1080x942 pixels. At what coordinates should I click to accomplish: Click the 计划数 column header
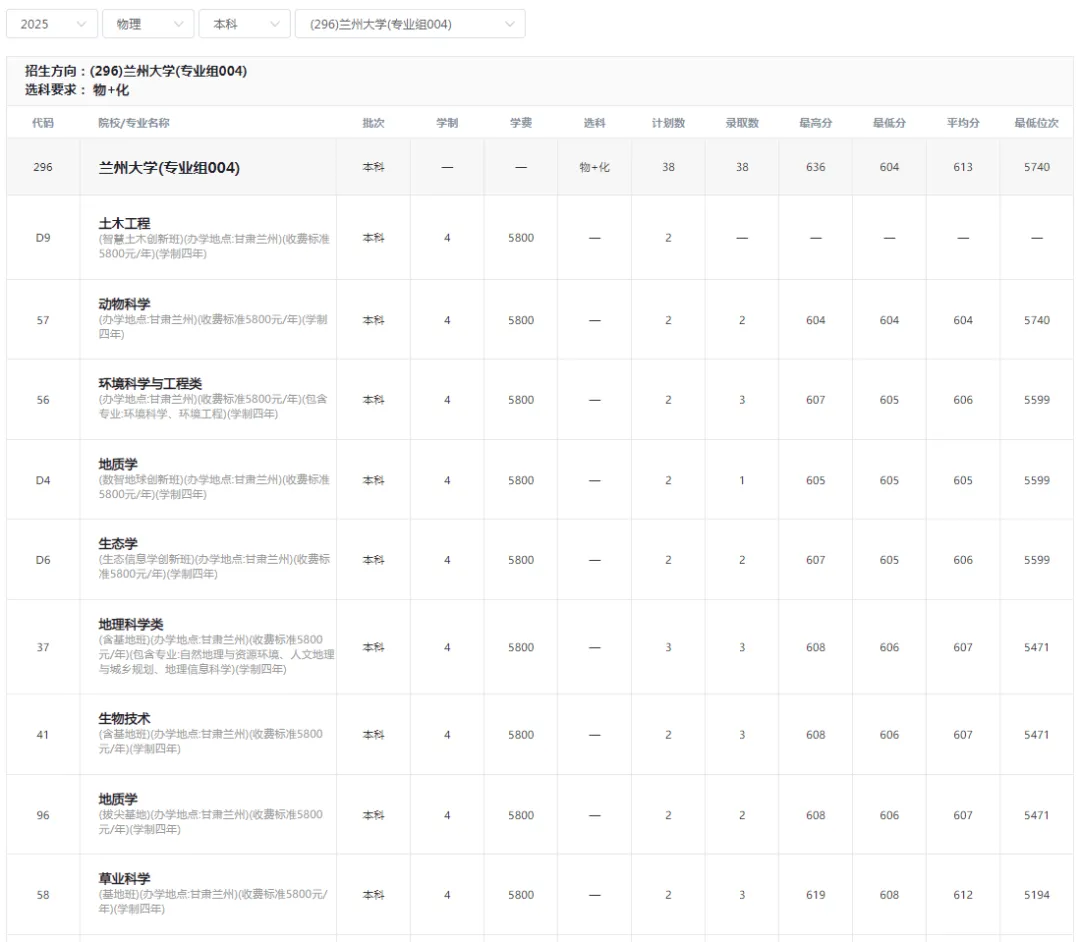(668, 123)
